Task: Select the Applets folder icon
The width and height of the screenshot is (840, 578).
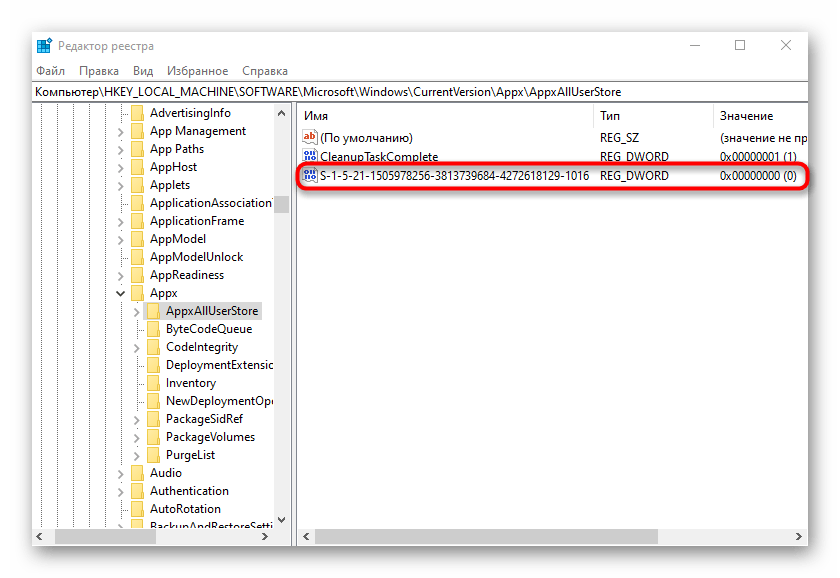Action: 138,185
